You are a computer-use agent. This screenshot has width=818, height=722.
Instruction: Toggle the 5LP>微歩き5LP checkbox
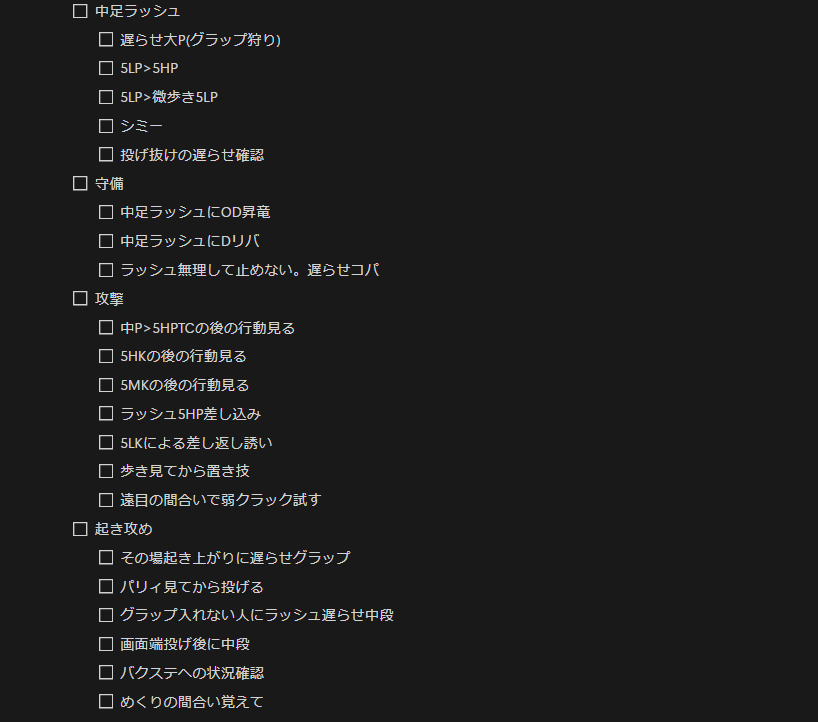[x=106, y=97]
